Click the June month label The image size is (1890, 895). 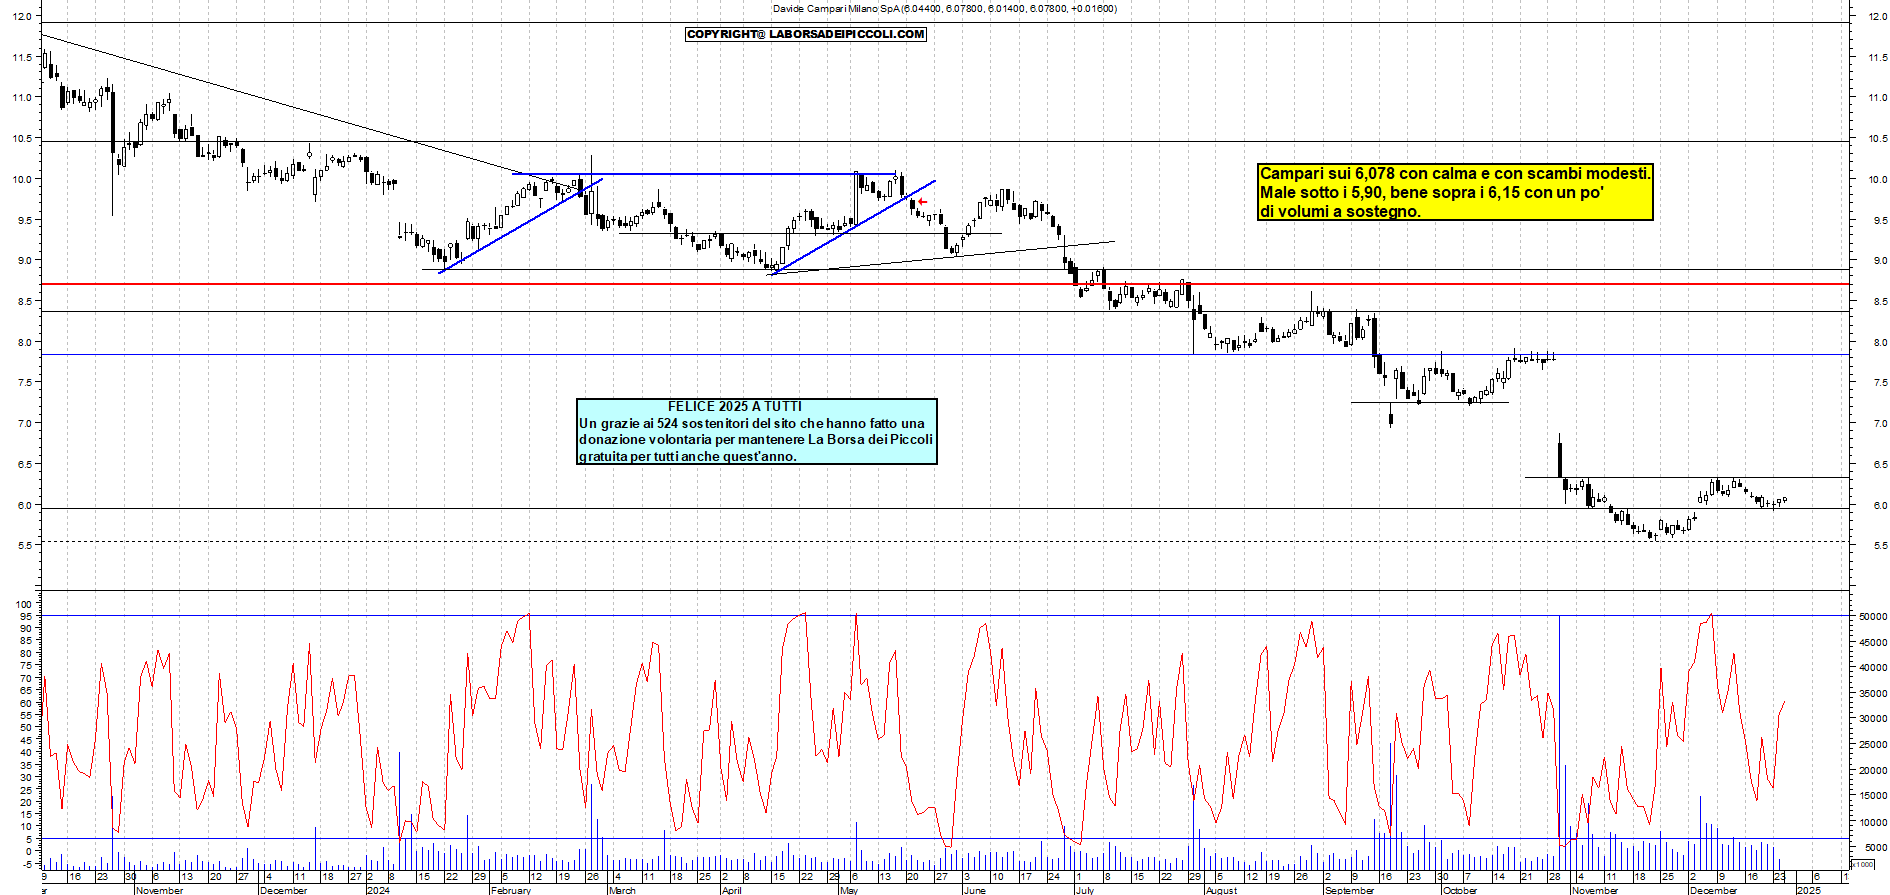click(974, 890)
